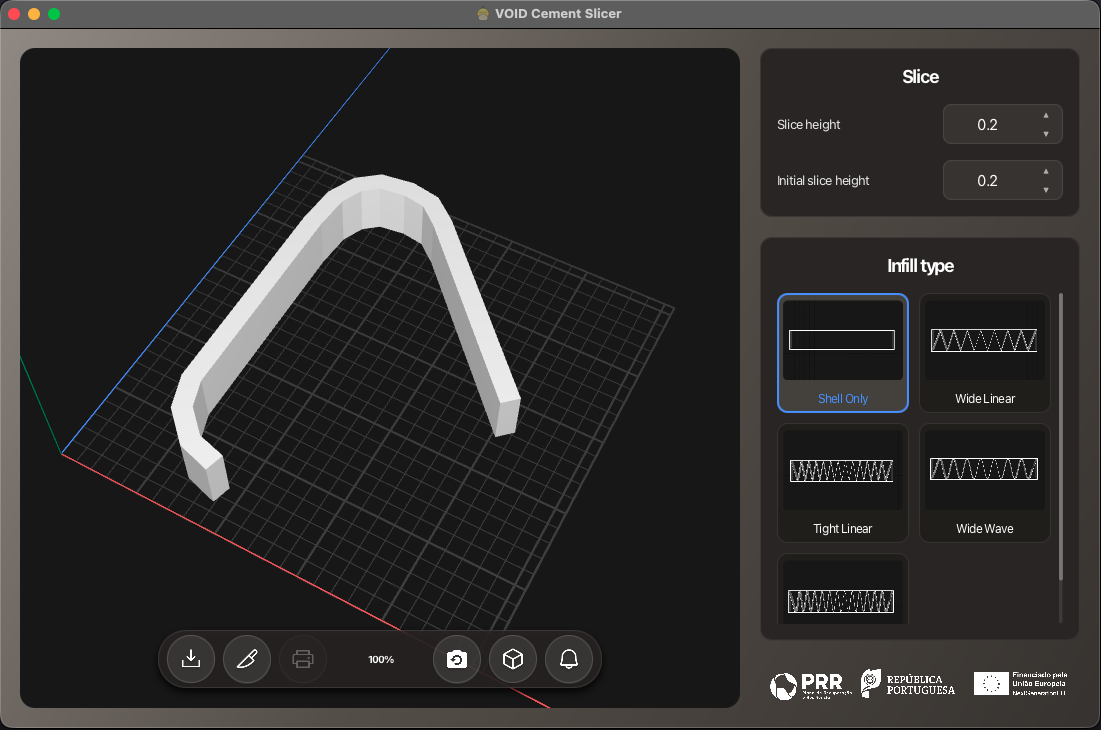
Task: Click the 100% zoom label
Action: coord(381,660)
